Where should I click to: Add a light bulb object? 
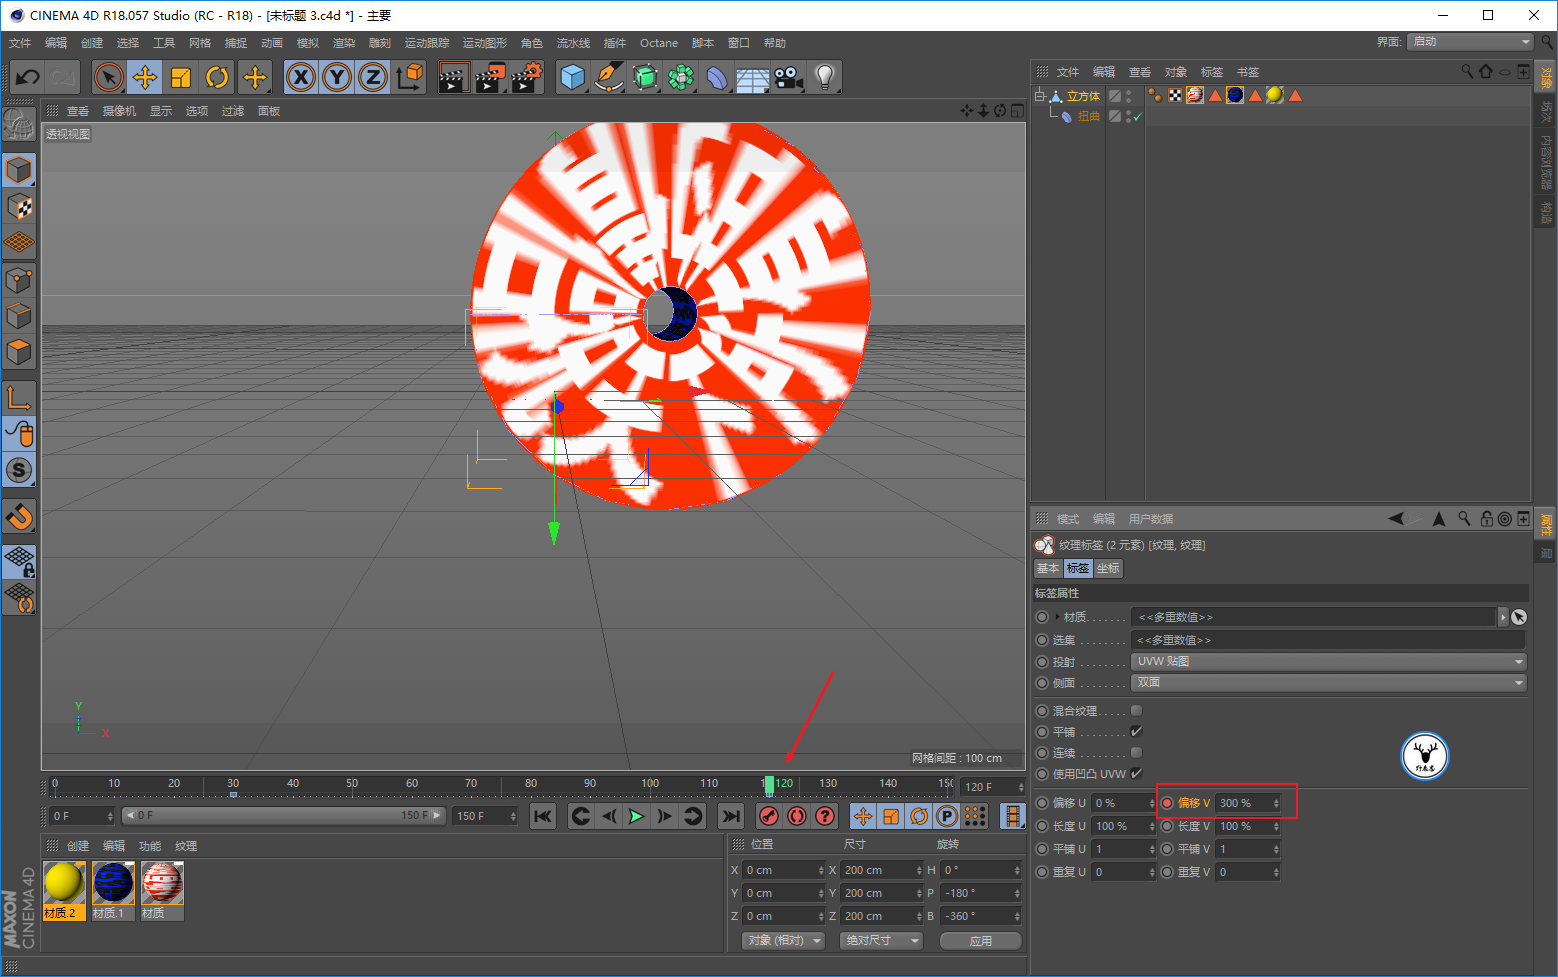coord(825,77)
